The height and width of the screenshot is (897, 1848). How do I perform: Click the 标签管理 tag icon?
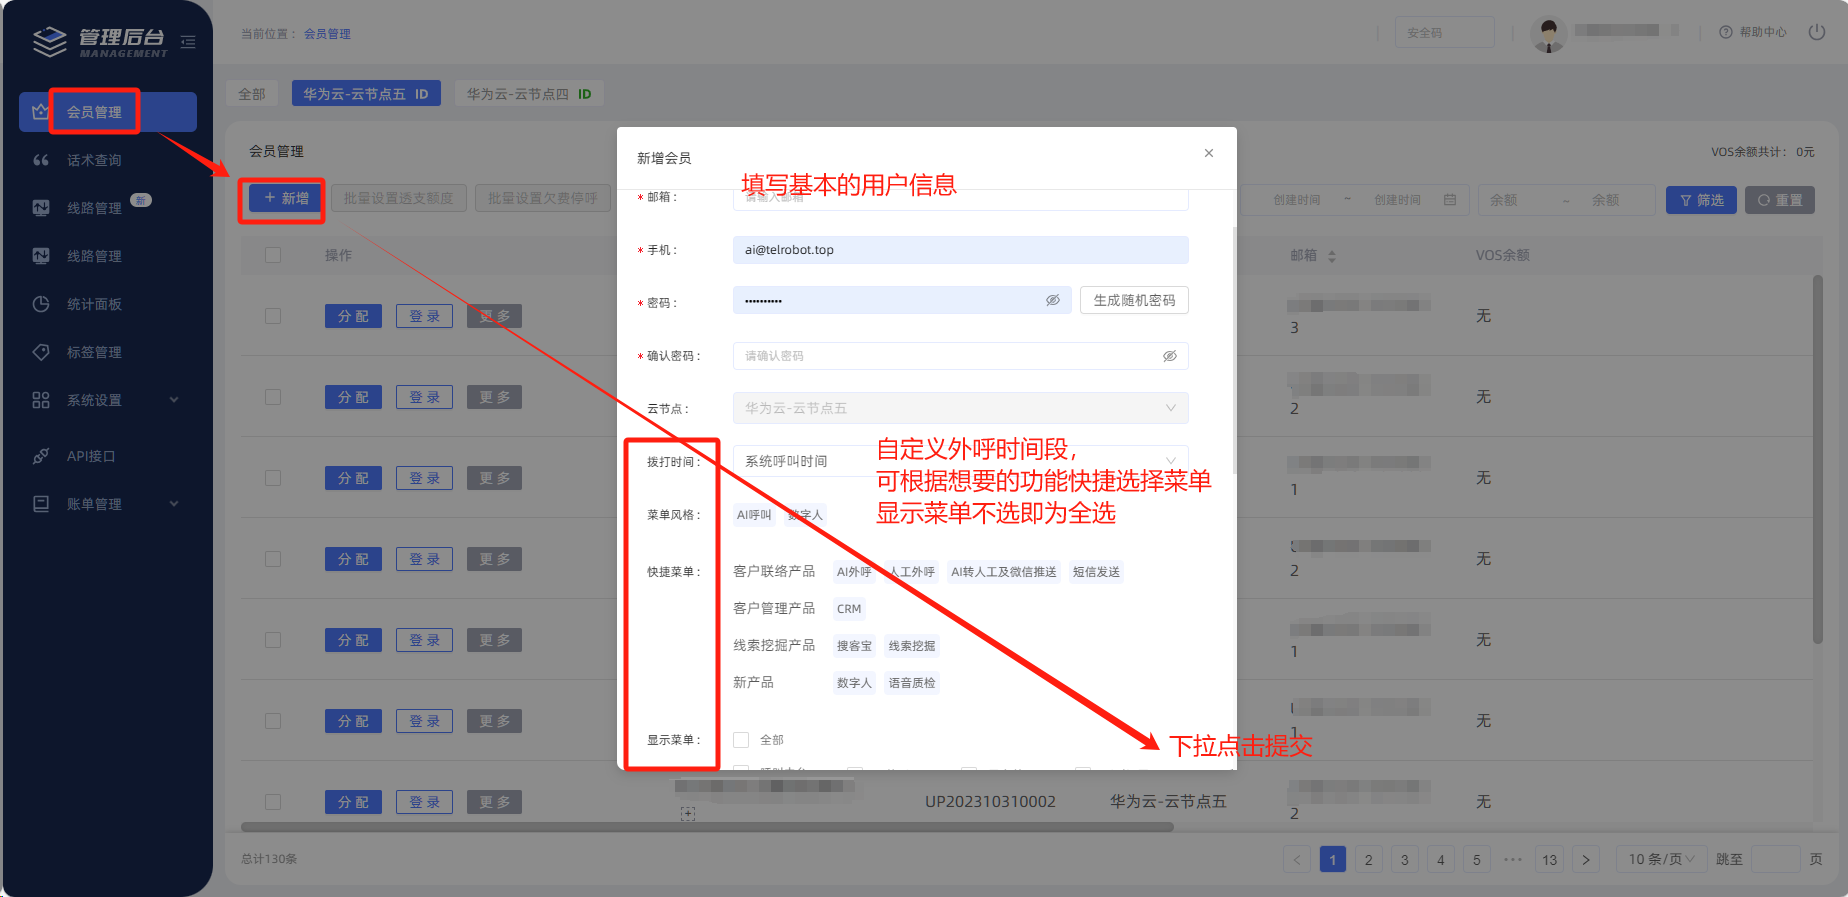click(41, 352)
